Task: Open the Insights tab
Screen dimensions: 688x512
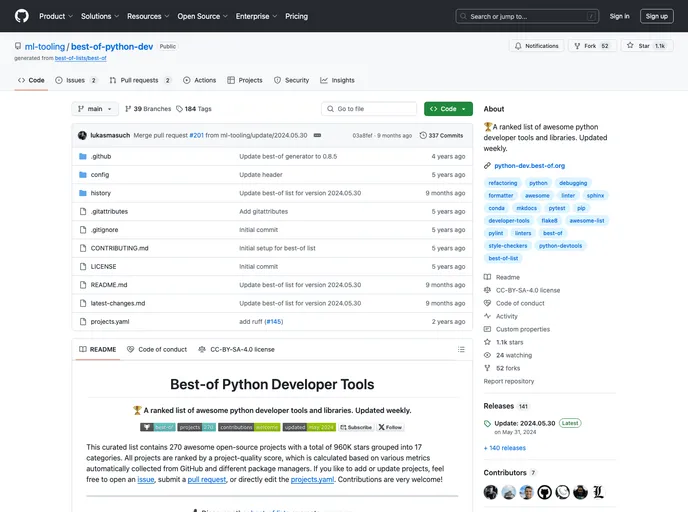Action: (337, 80)
